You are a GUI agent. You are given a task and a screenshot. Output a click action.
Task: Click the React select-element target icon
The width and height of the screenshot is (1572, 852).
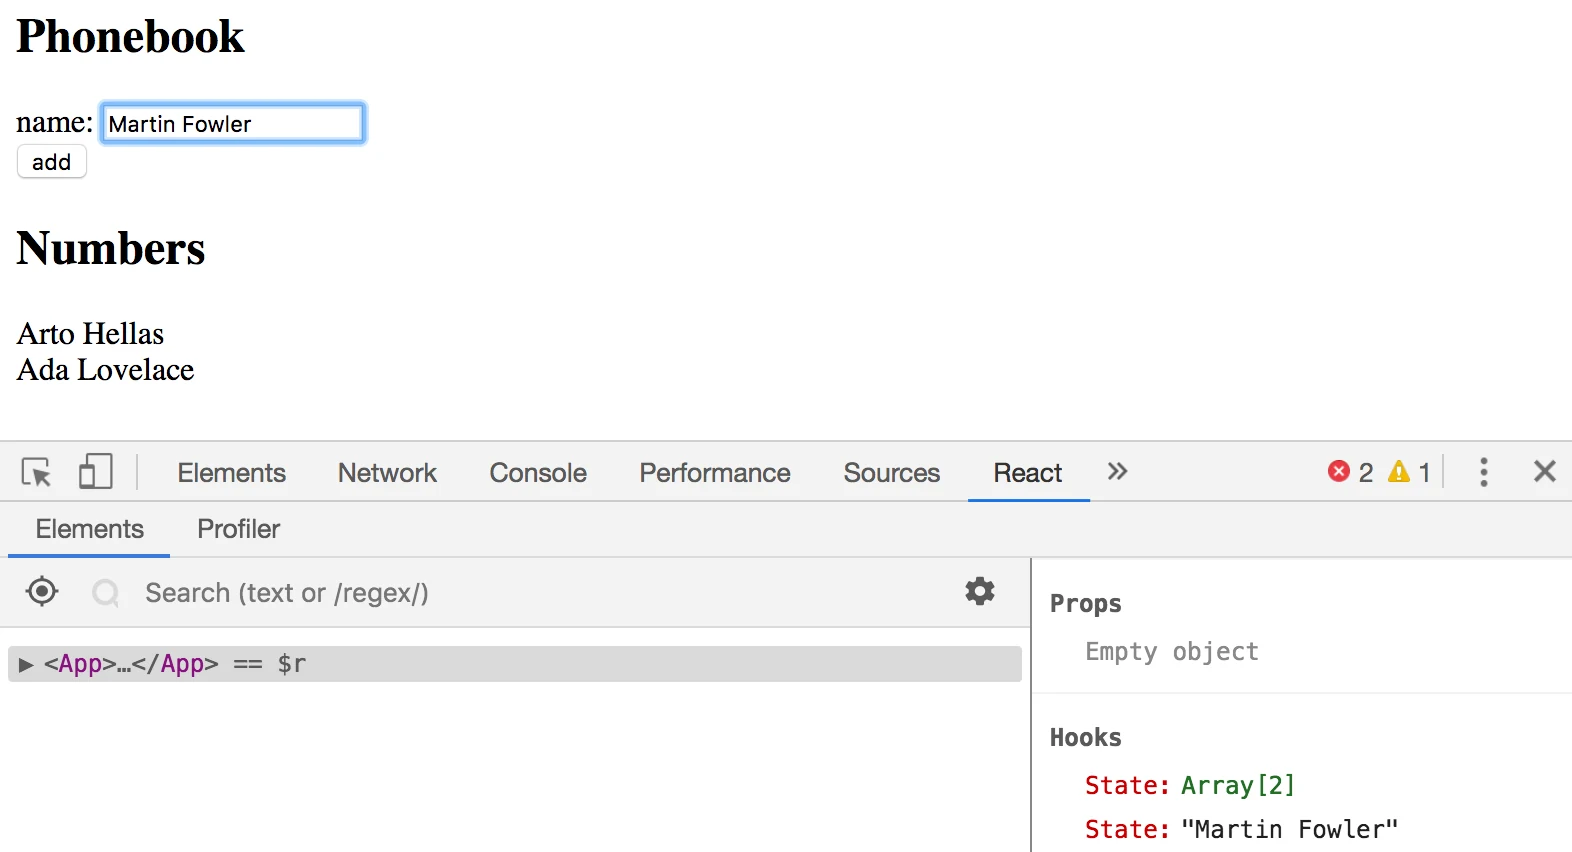click(x=42, y=592)
